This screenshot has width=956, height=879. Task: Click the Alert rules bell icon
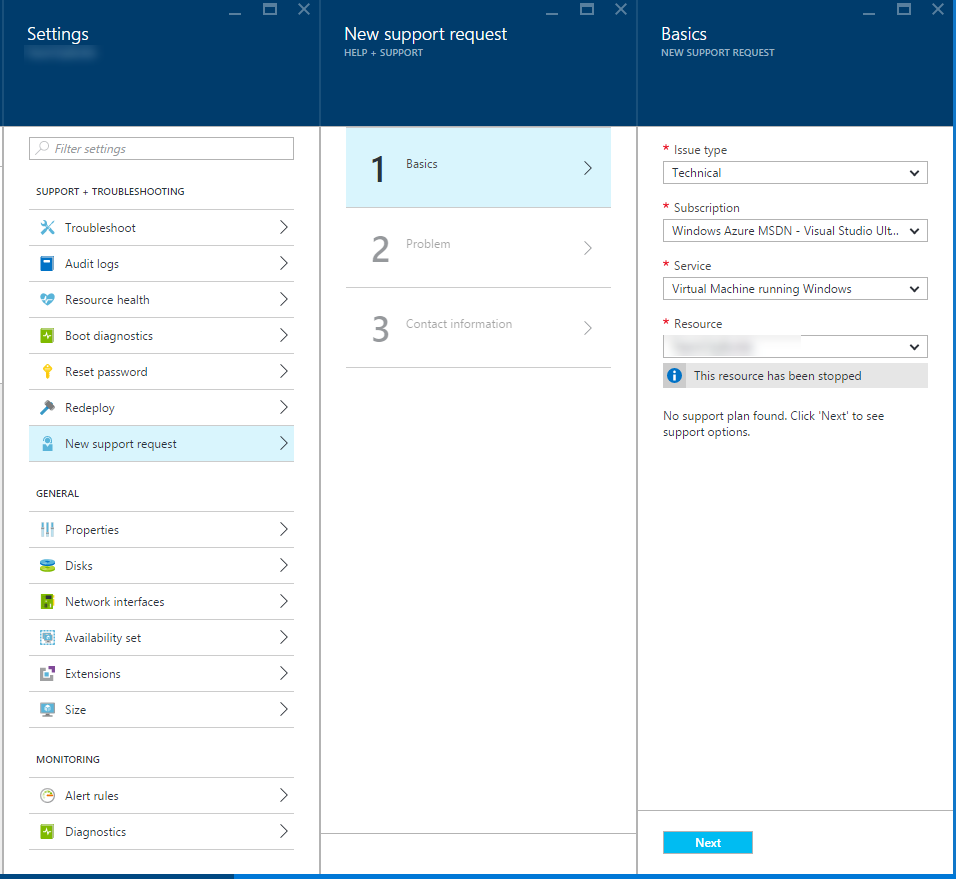pos(48,795)
